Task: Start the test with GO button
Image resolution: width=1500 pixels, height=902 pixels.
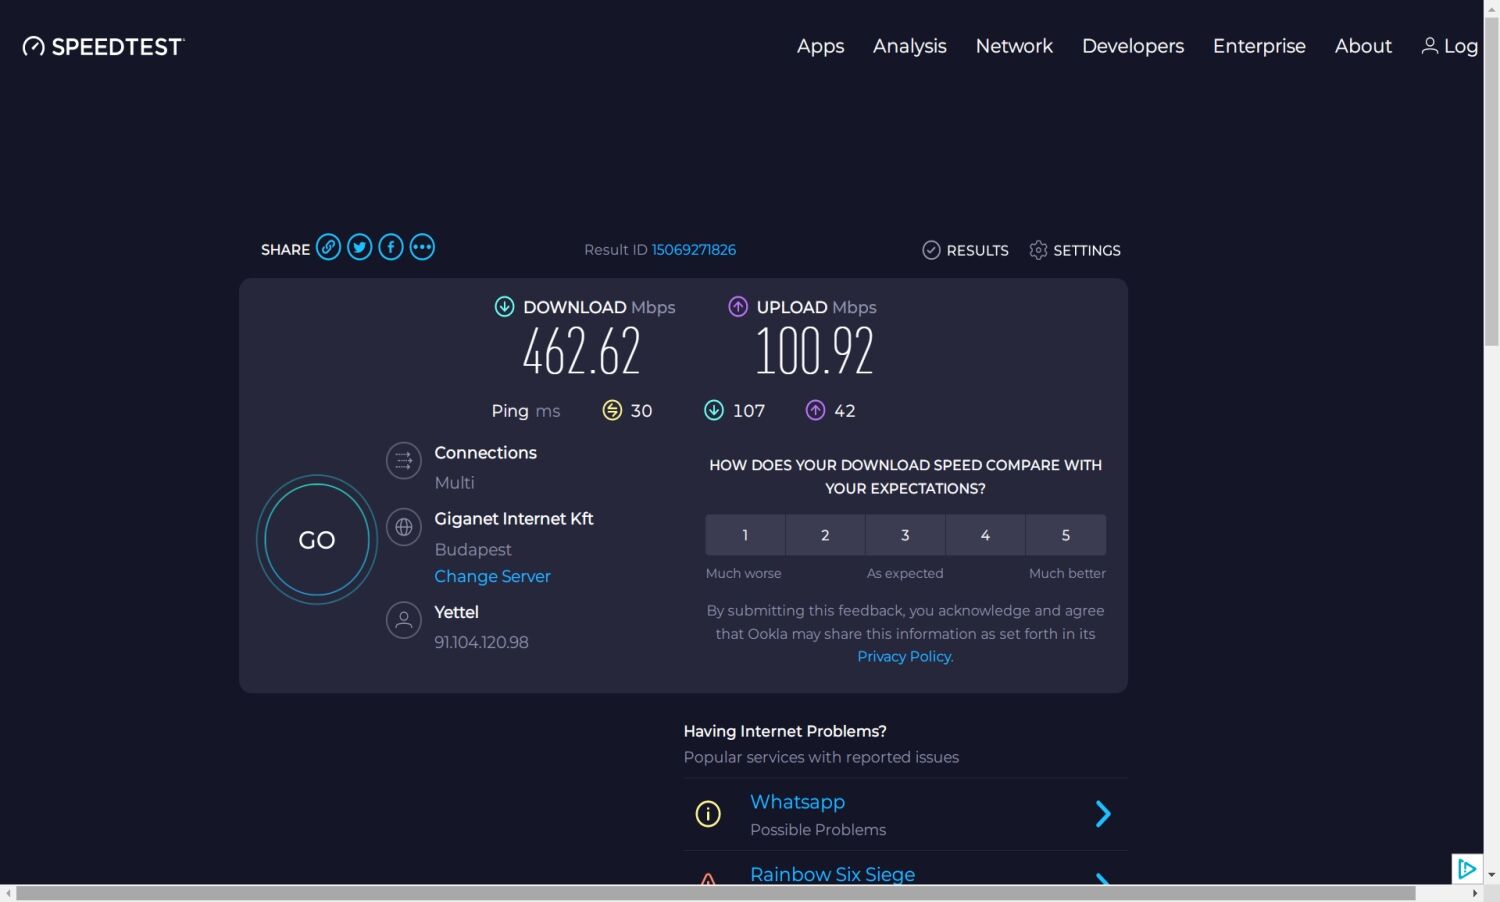Action: coord(317,540)
